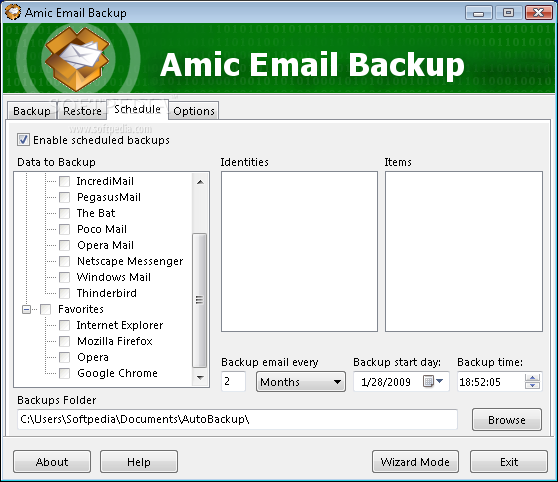Select the Thinderbird tree label
Viewport: 558px width, 482px height.
(x=107, y=293)
